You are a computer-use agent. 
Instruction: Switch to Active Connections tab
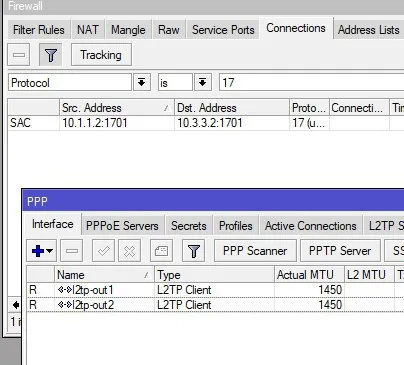311,226
